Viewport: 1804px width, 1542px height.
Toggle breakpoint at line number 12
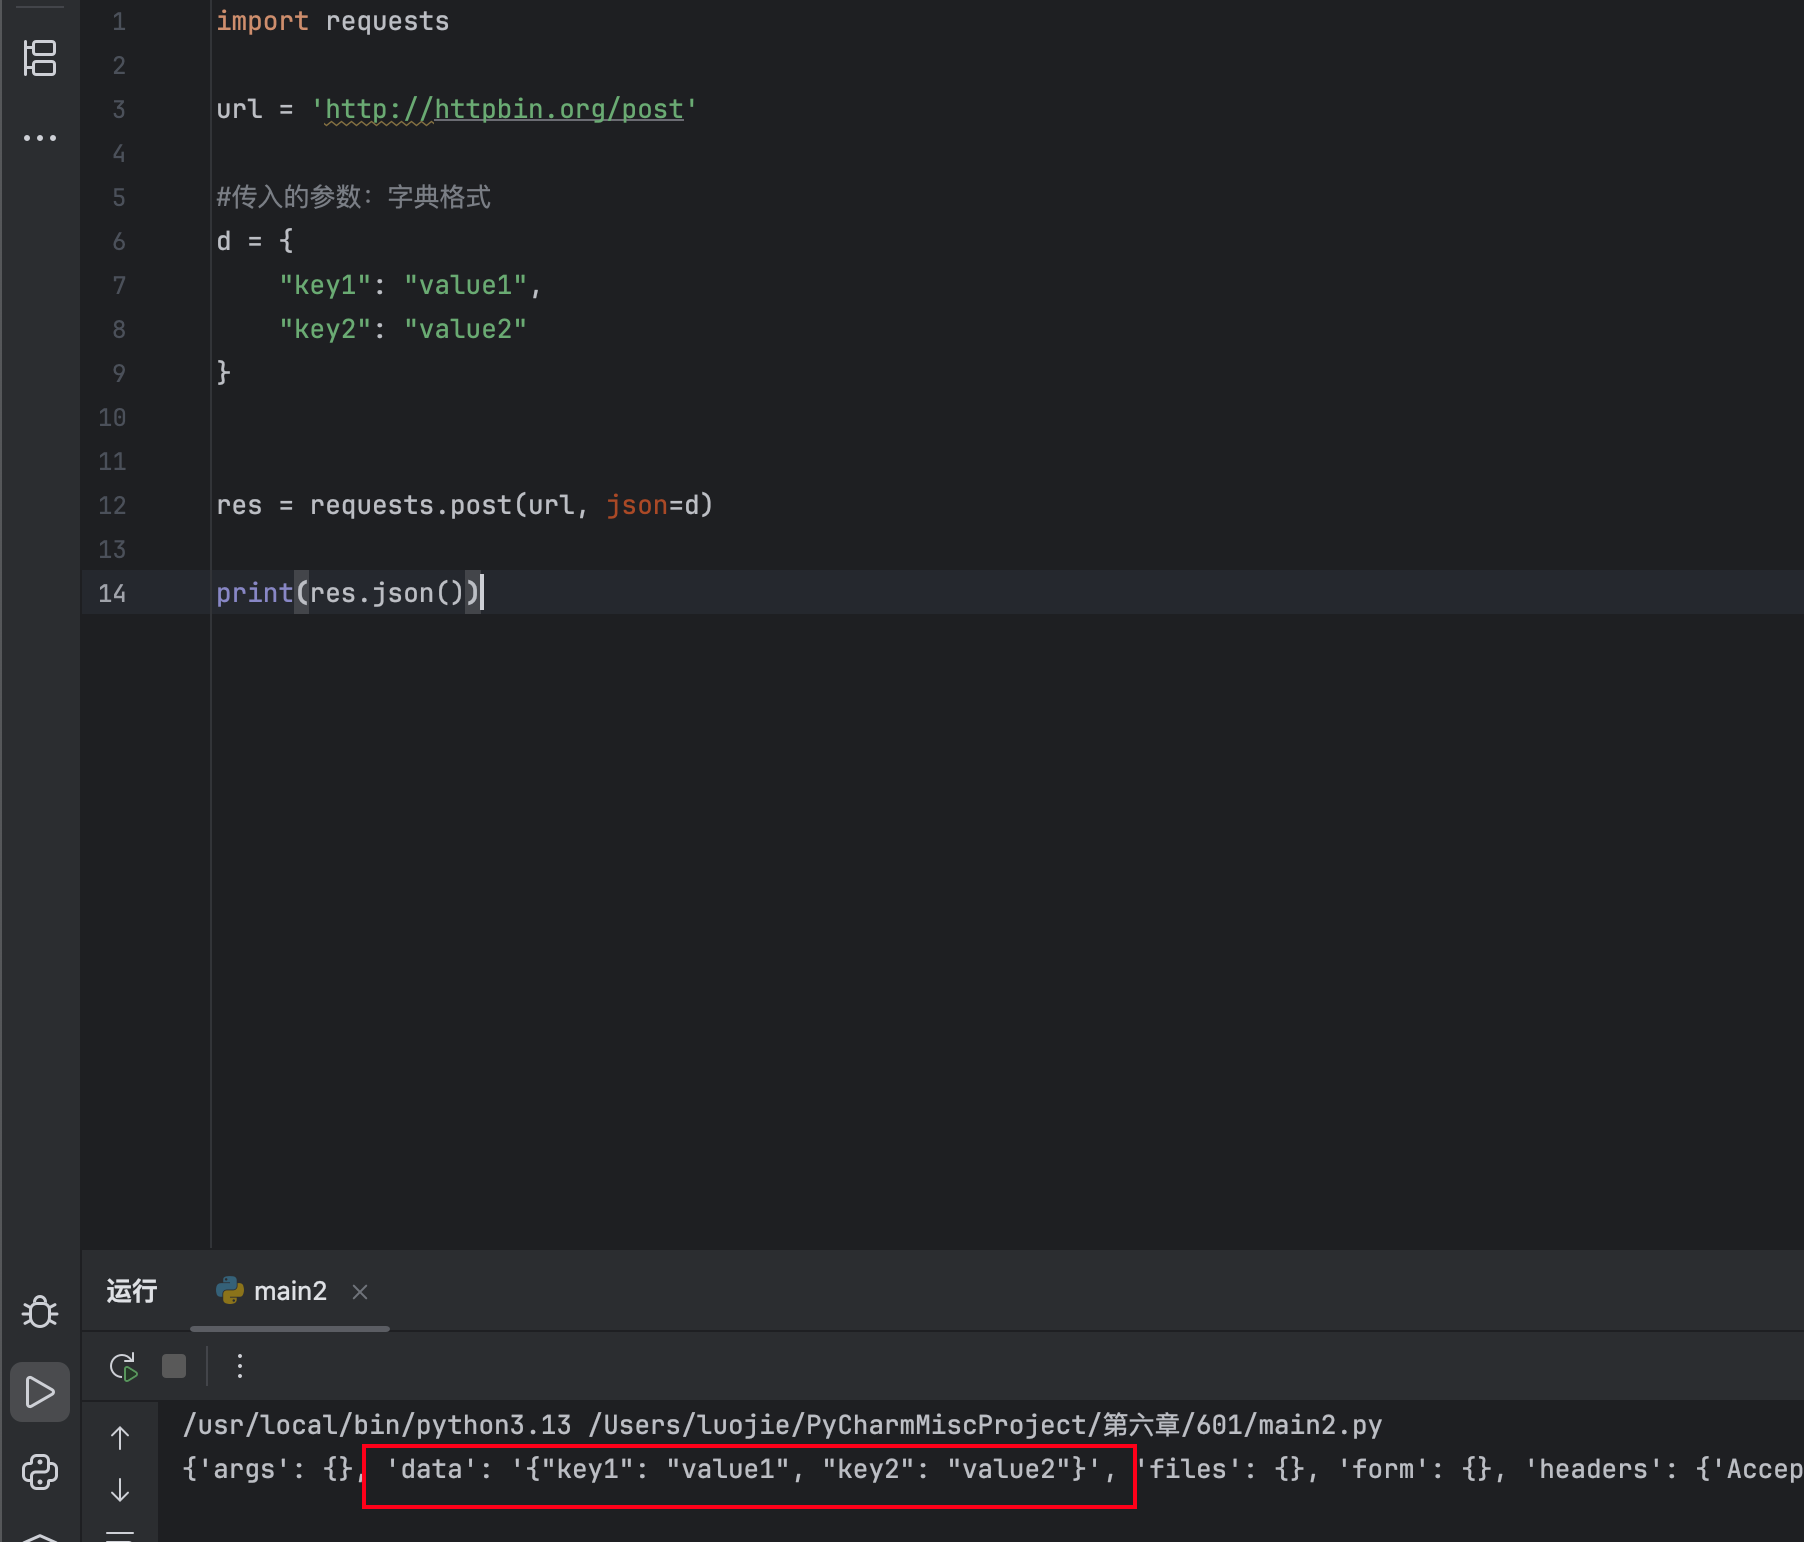point(112,506)
